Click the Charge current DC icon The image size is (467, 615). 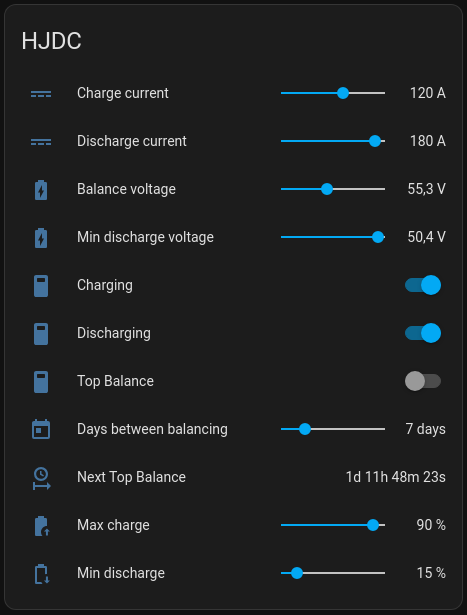click(x=41, y=94)
